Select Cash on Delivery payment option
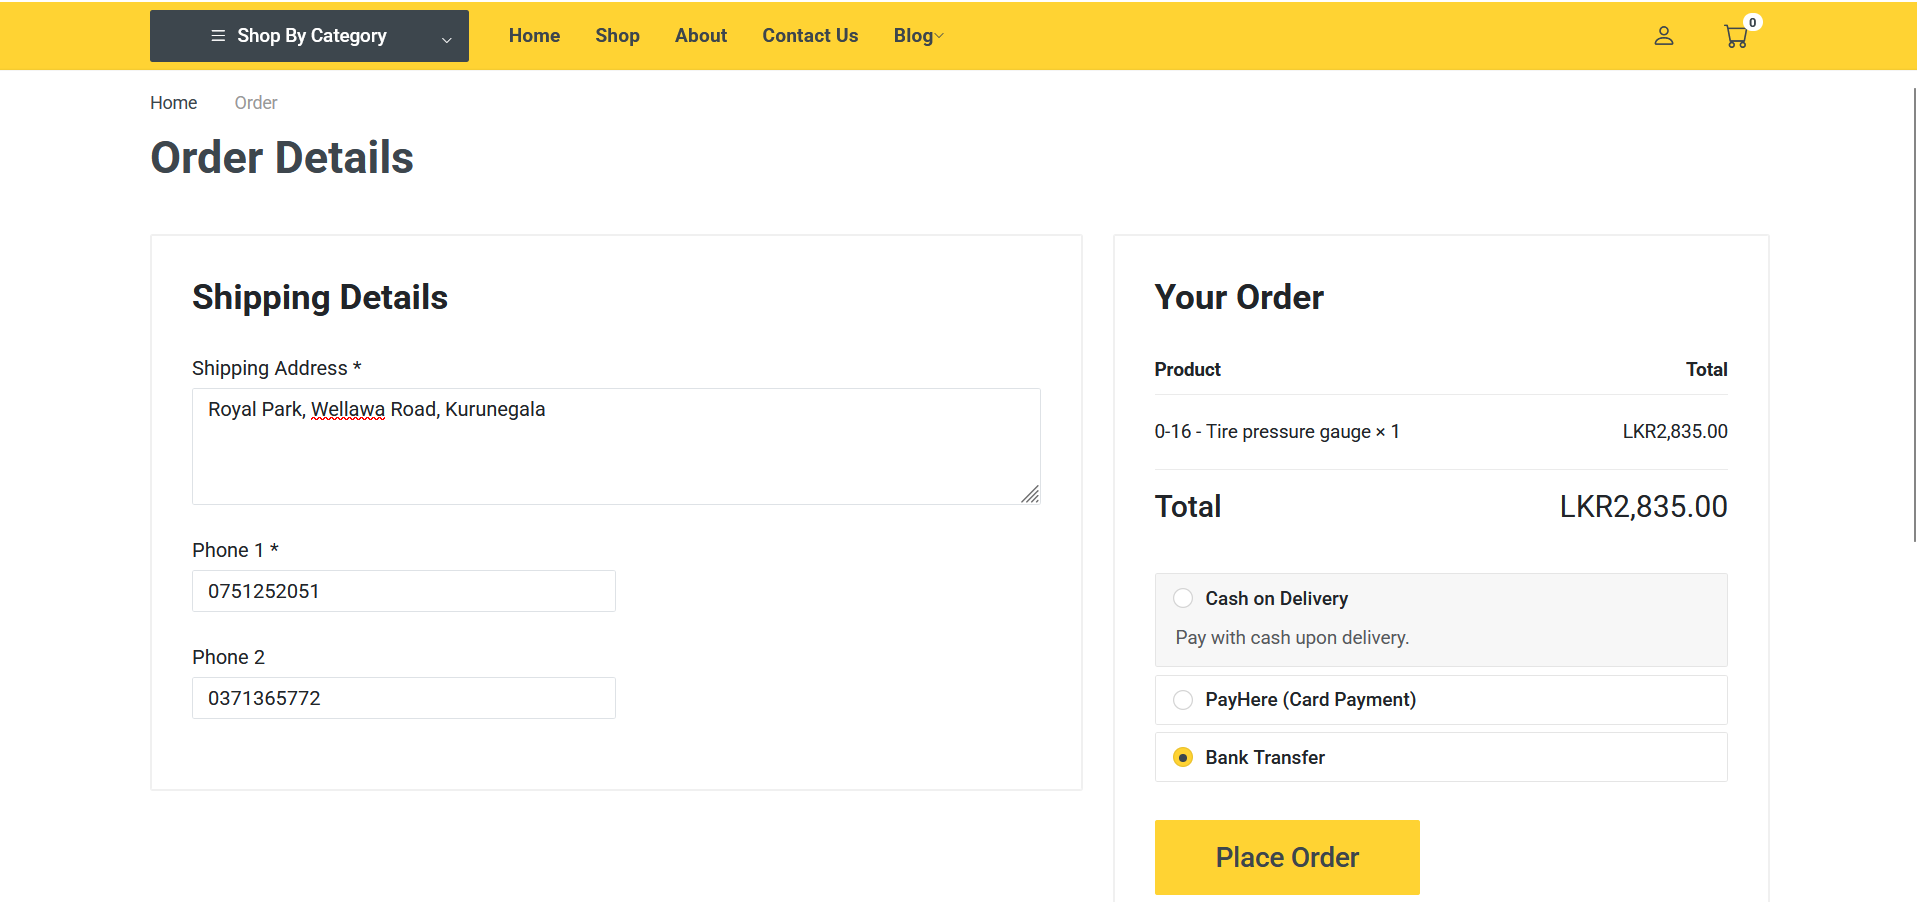 [x=1183, y=597]
